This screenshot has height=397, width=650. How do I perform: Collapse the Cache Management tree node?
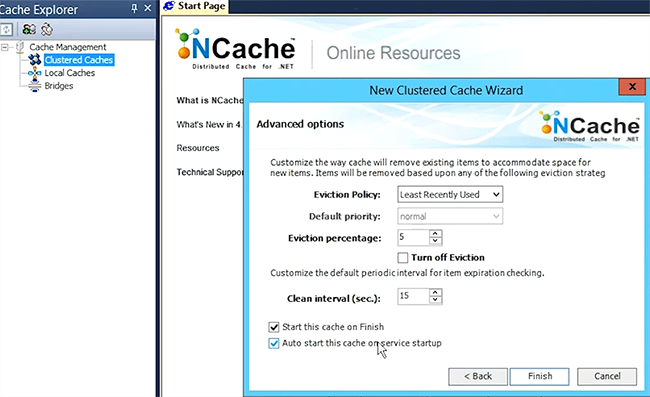coord(5,47)
